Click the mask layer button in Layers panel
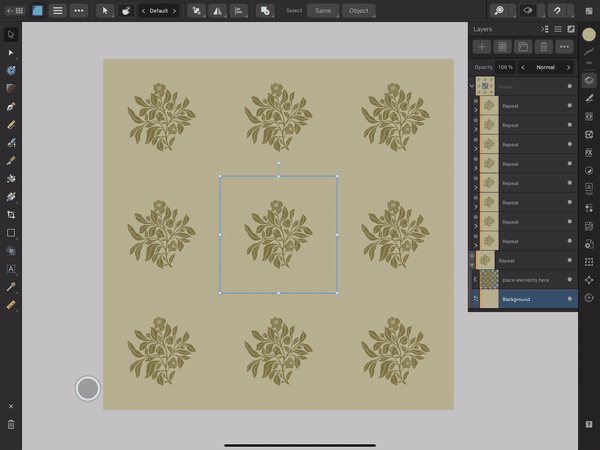 coord(523,47)
